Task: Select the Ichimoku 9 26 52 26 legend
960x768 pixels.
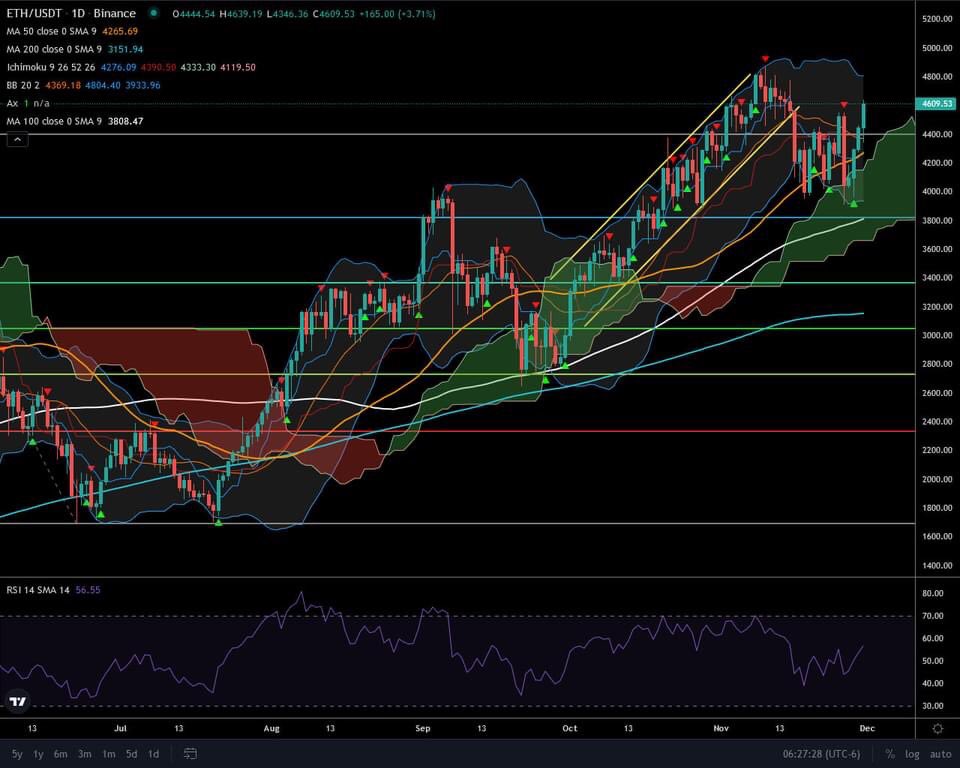Action: (x=51, y=67)
